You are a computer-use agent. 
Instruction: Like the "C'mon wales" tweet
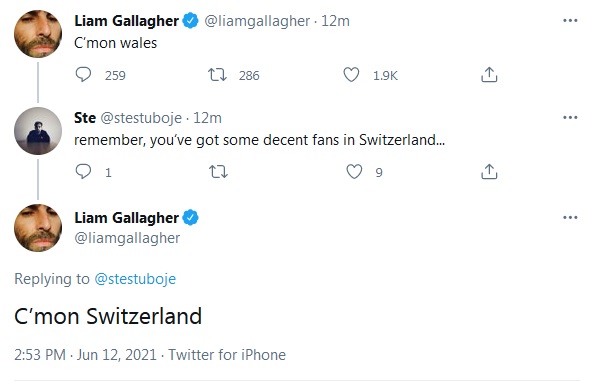pyautogui.click(x=351, y=75)
